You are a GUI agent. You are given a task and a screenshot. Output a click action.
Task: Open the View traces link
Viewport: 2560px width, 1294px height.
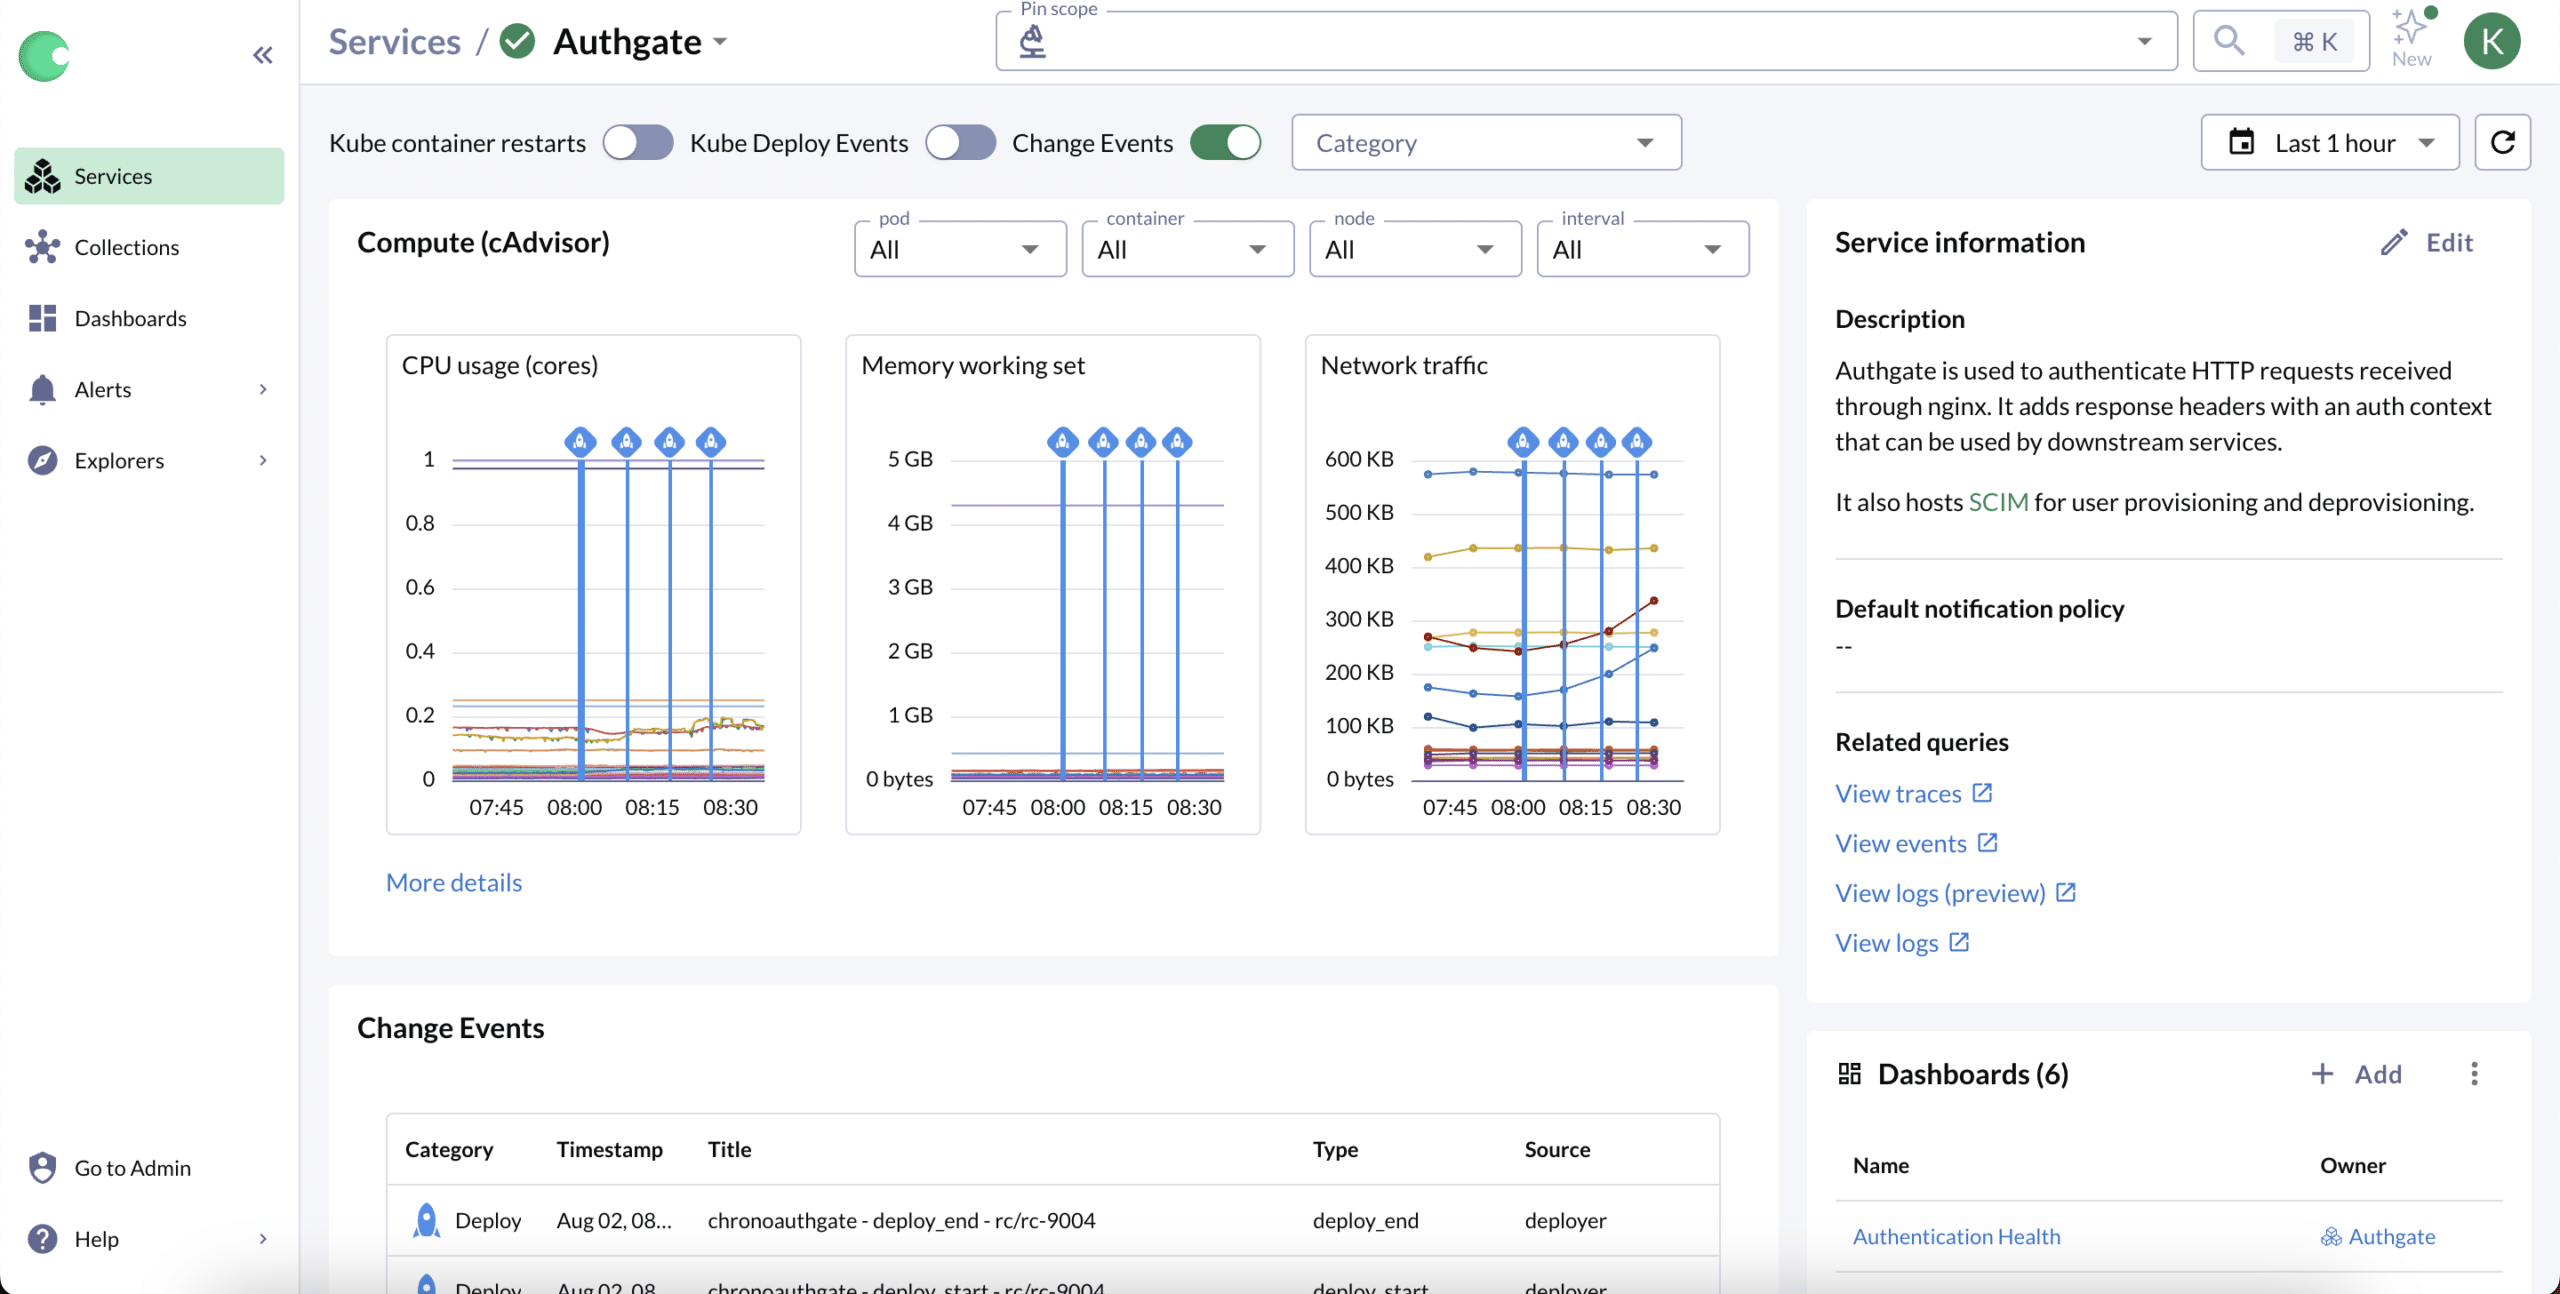click(x=1899, y=792)
